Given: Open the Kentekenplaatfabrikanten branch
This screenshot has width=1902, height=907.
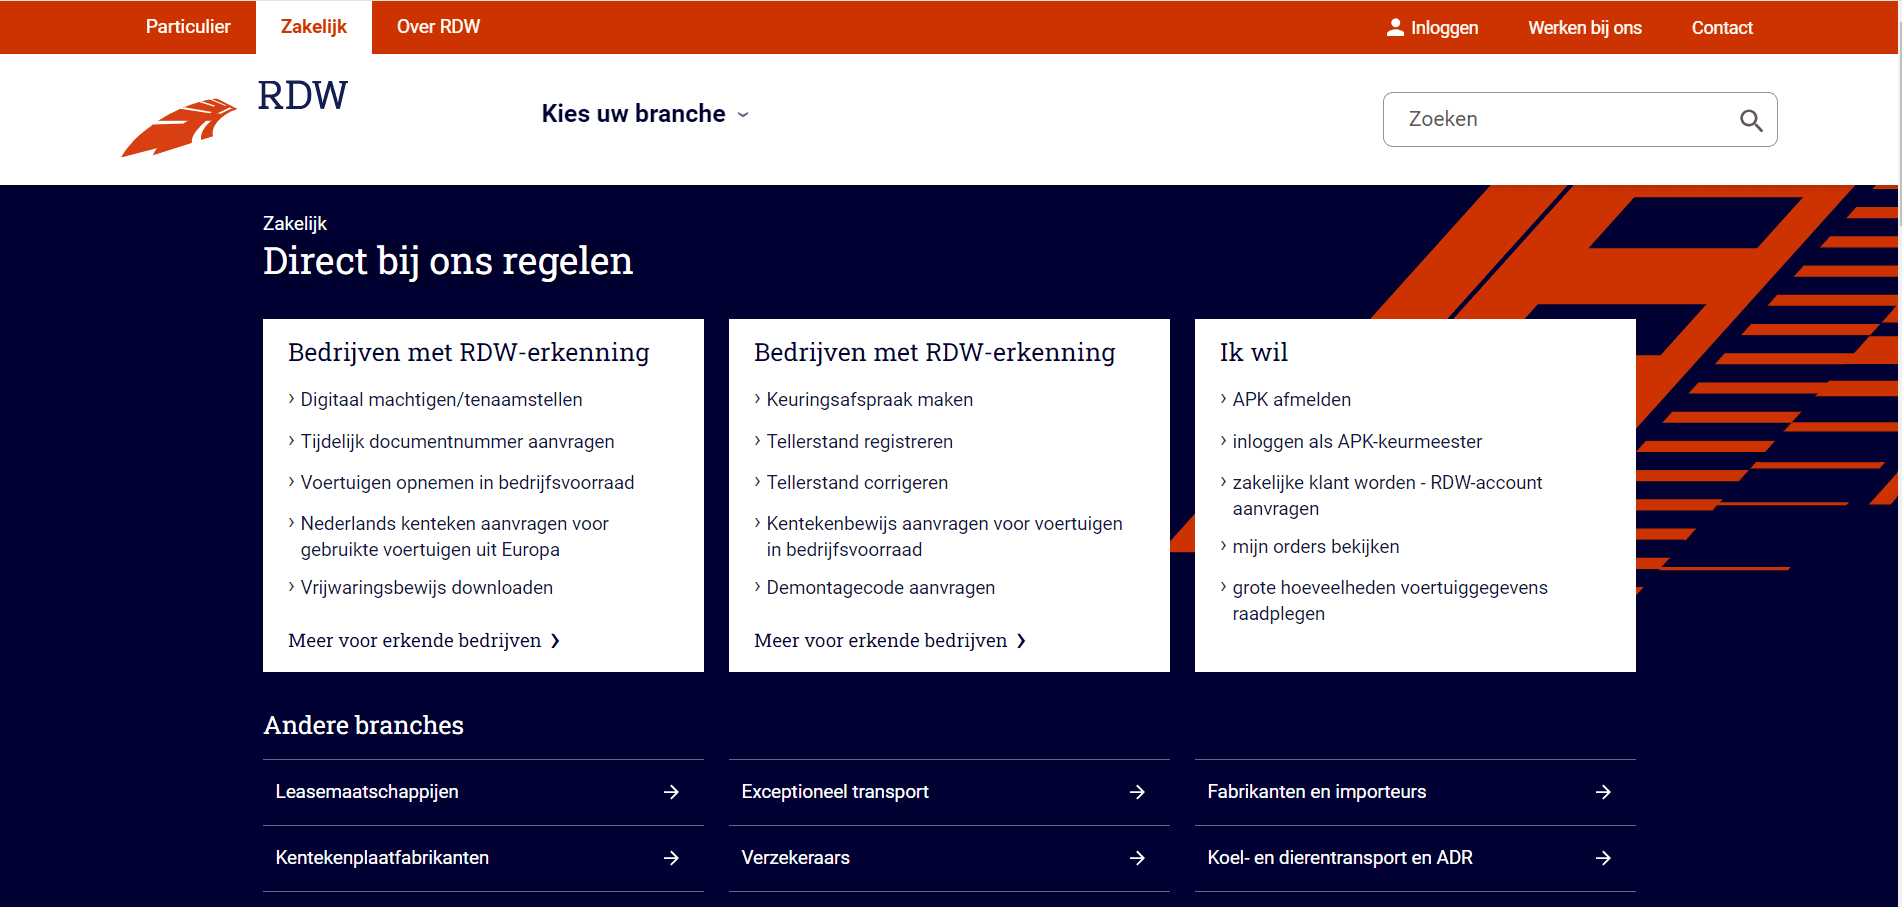Looking at the screenshot, I should 483,858.
